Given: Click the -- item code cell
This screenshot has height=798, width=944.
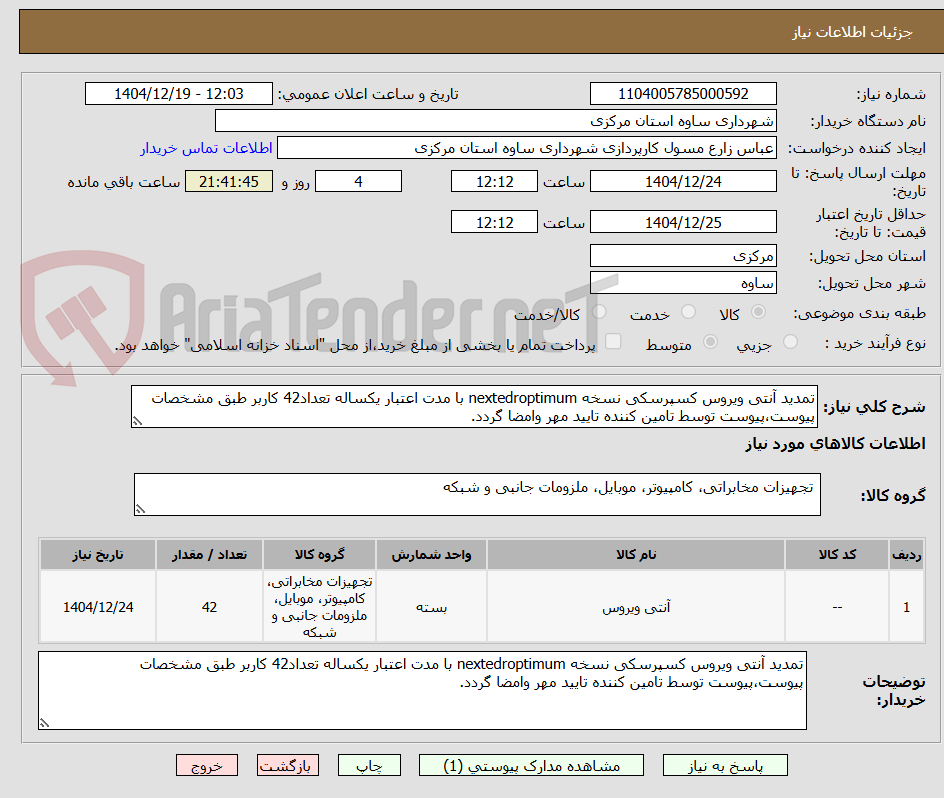Looking at the screenshot, I should (x=837, y=607).
